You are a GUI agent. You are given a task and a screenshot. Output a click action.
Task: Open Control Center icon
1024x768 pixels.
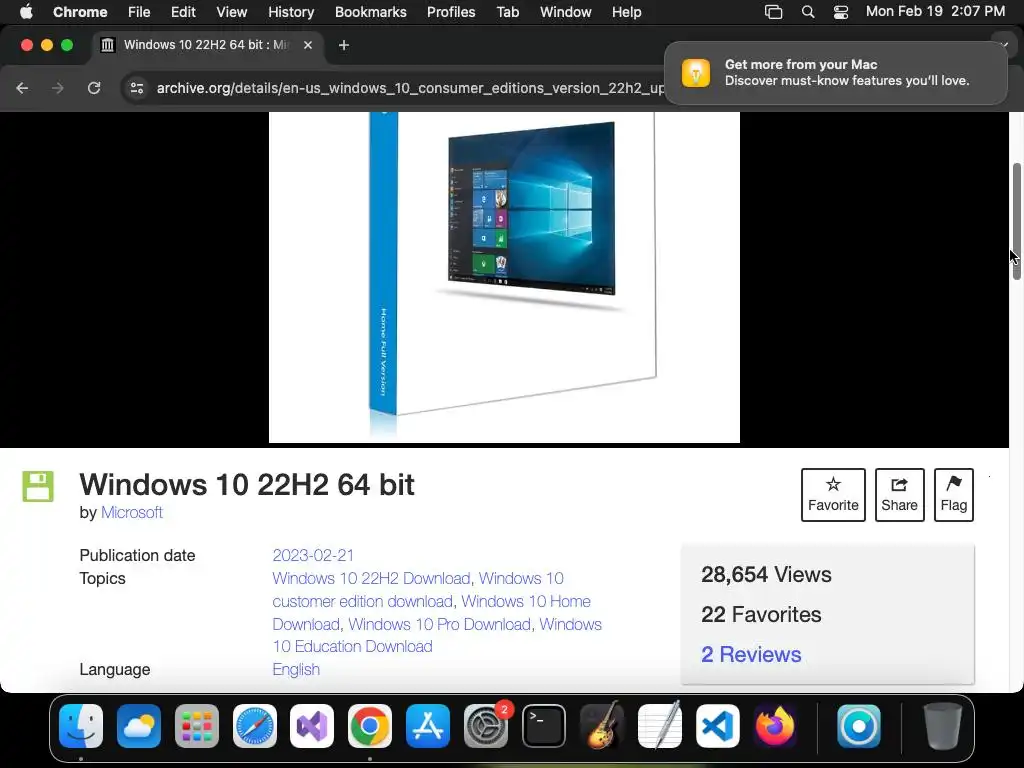[x=840, y=12]
